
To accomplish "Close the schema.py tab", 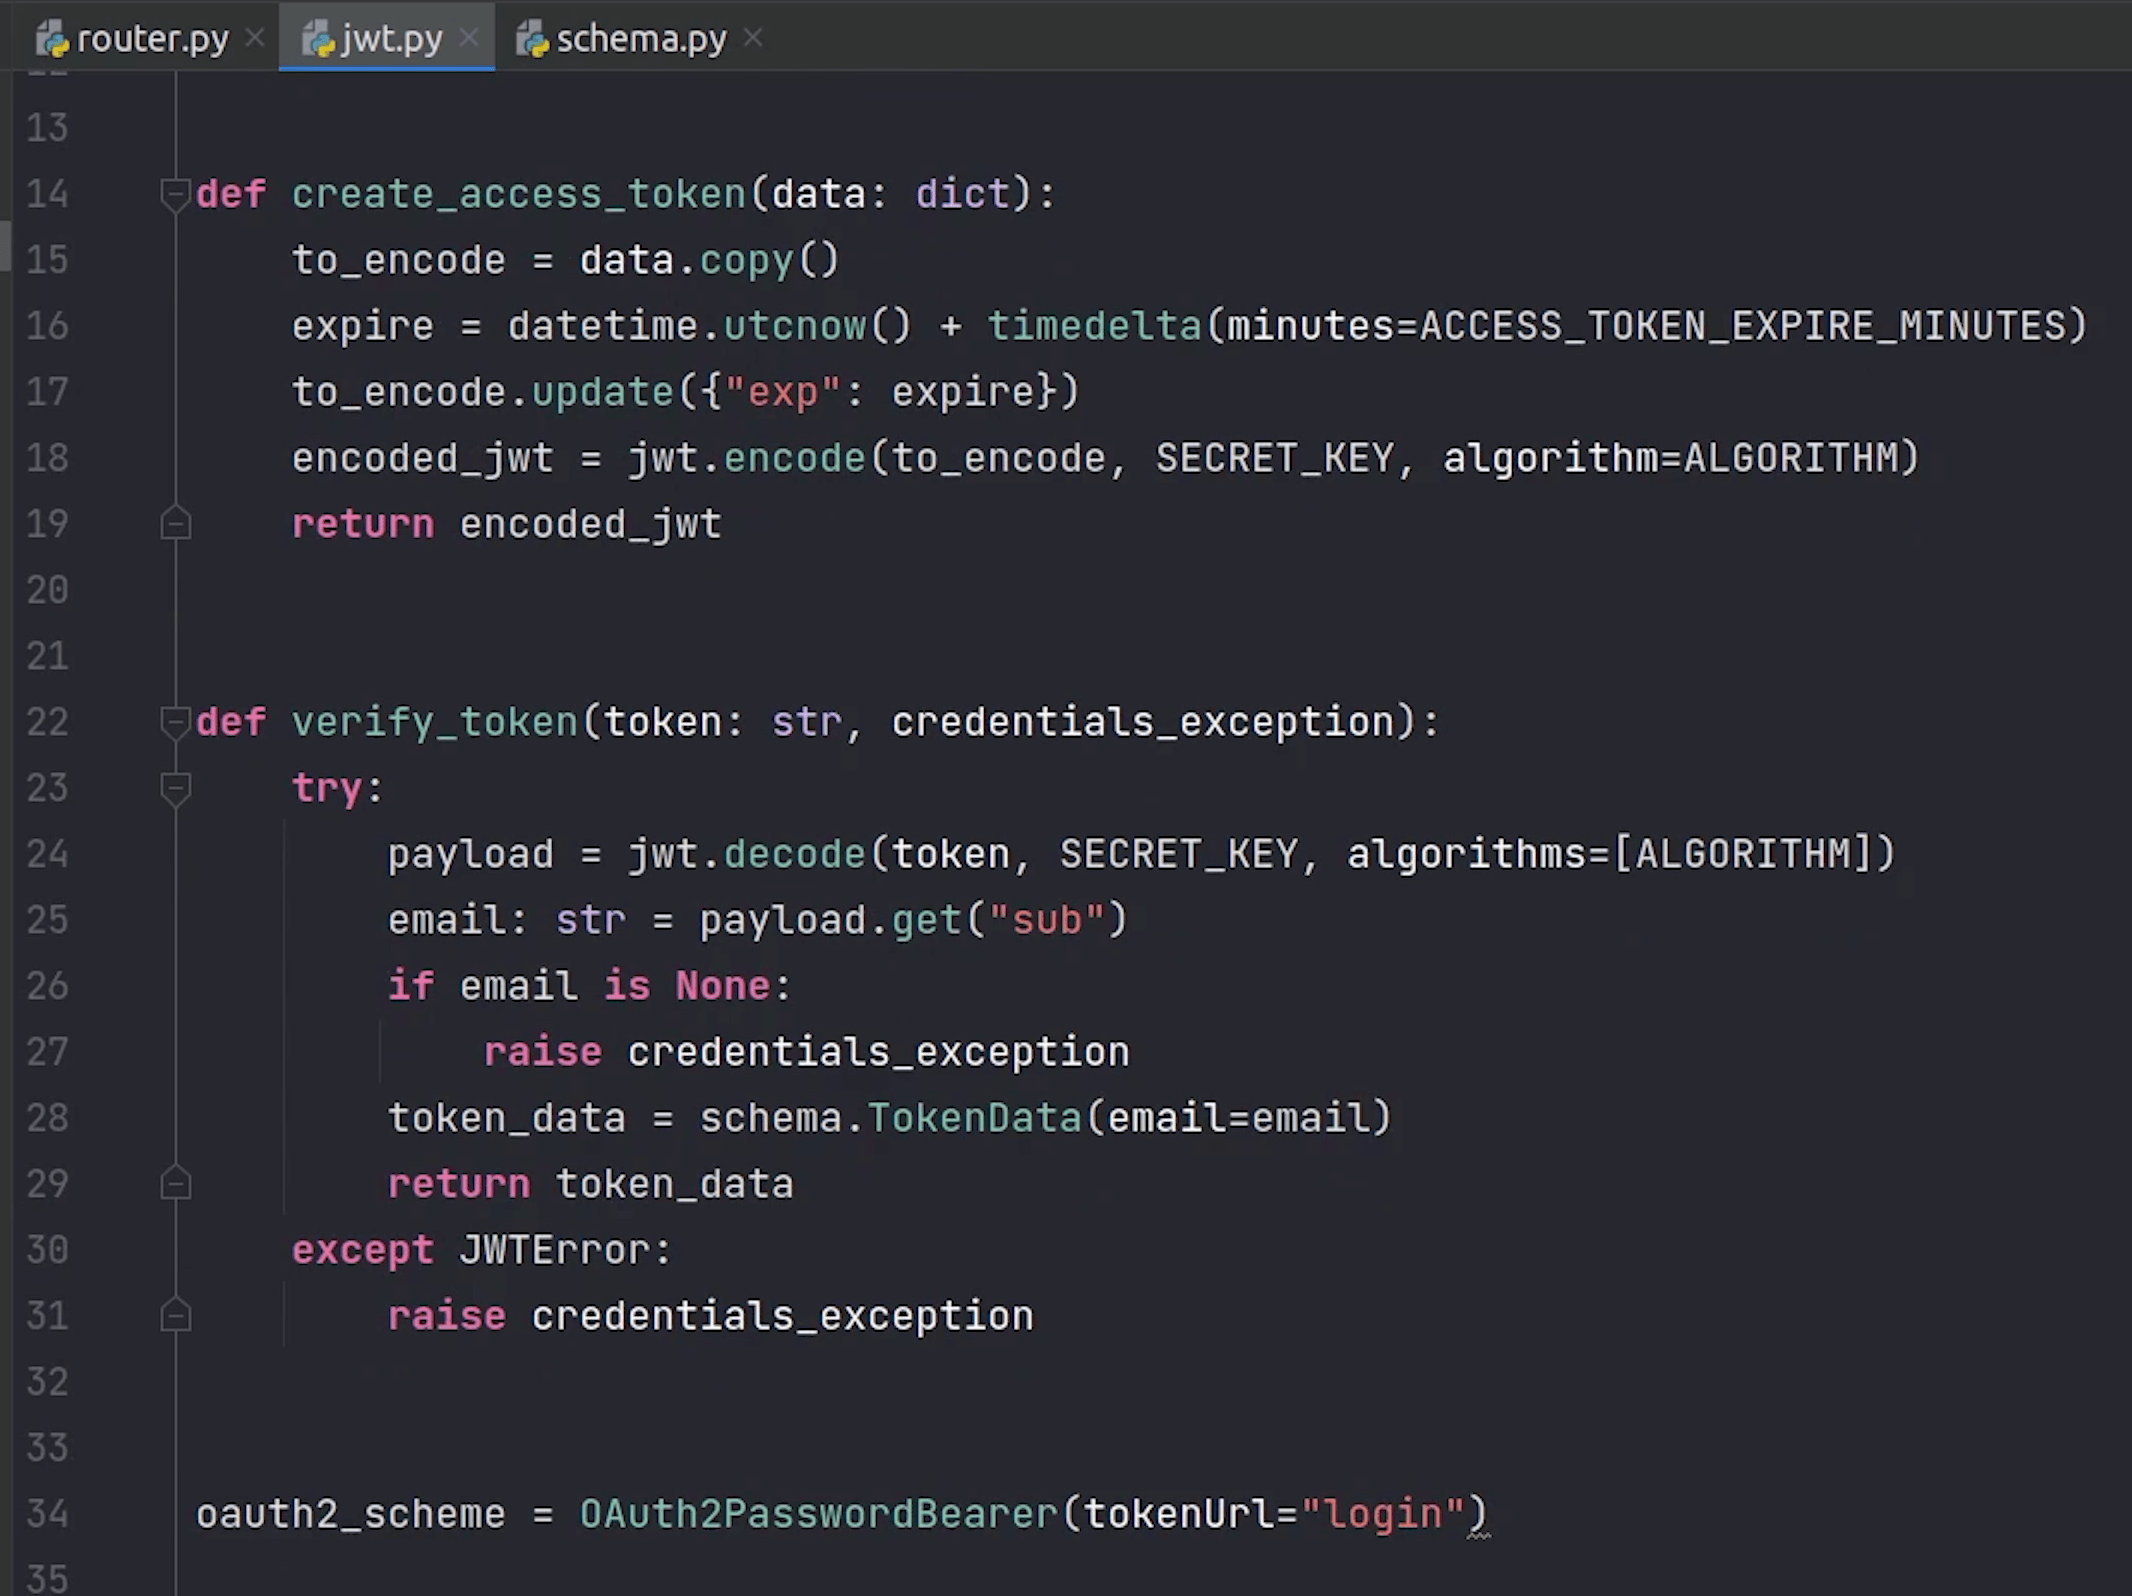I will click(753, 38).
